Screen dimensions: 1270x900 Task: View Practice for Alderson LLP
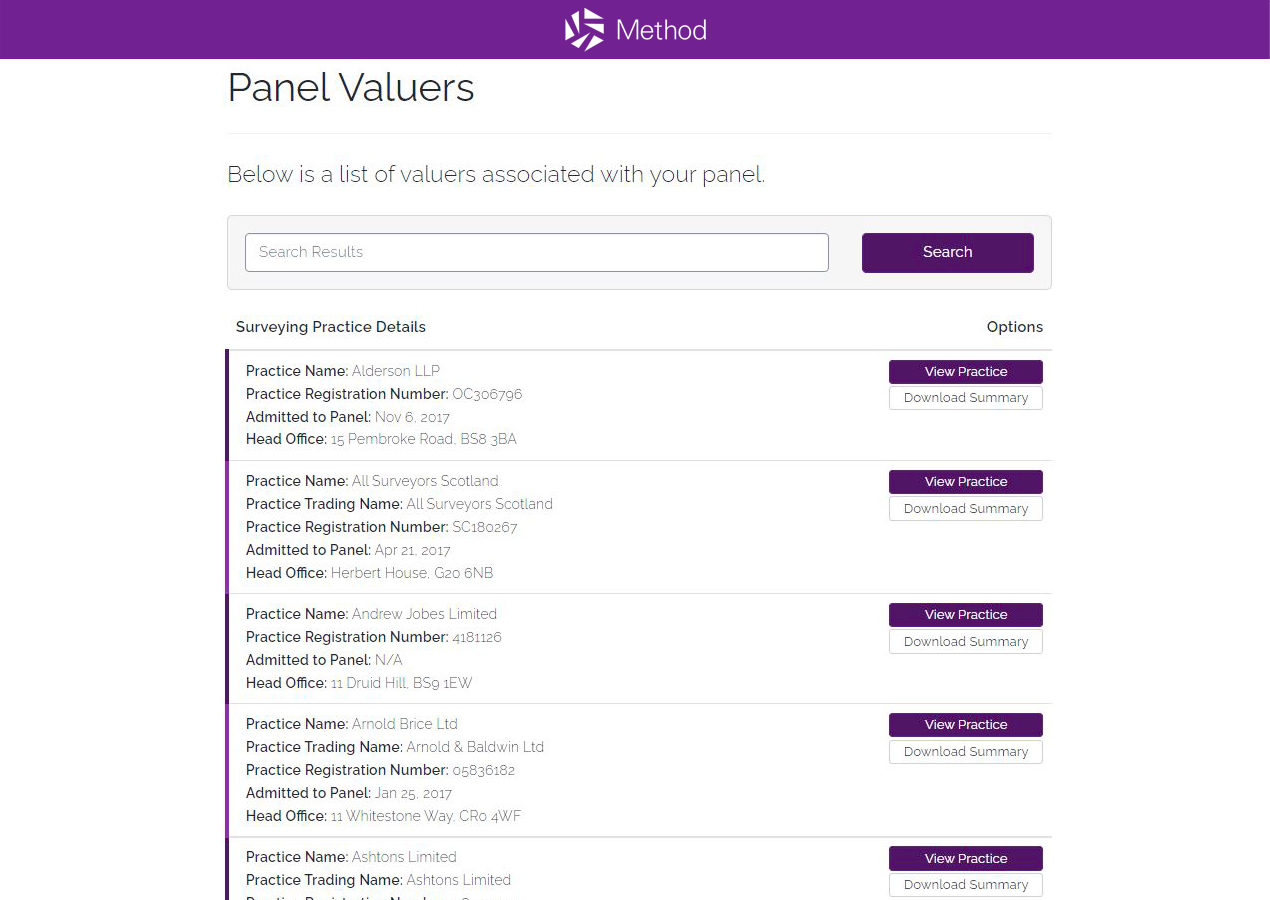coord(965,372)
